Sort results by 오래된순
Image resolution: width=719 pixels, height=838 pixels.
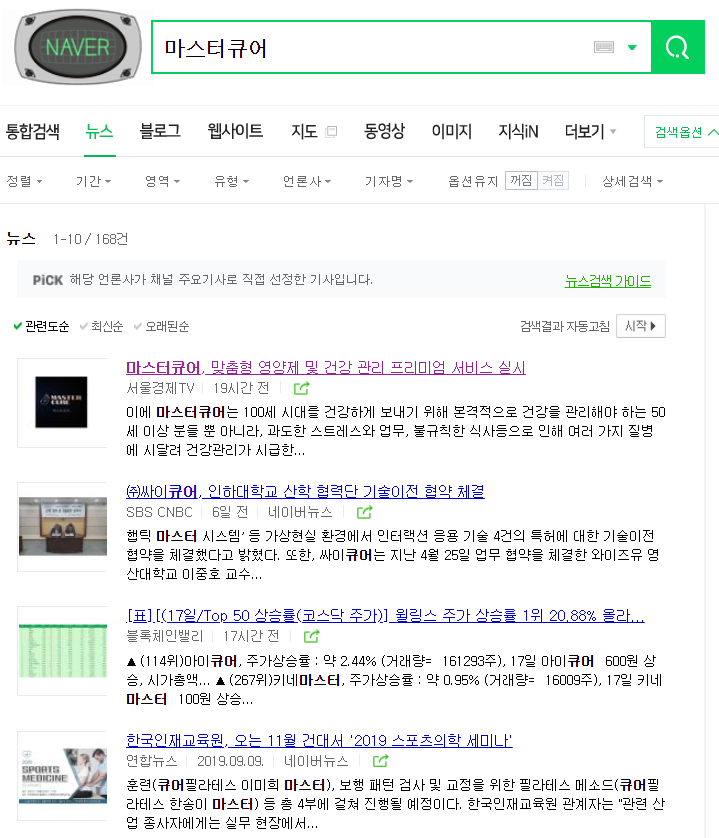click(161, 326)
